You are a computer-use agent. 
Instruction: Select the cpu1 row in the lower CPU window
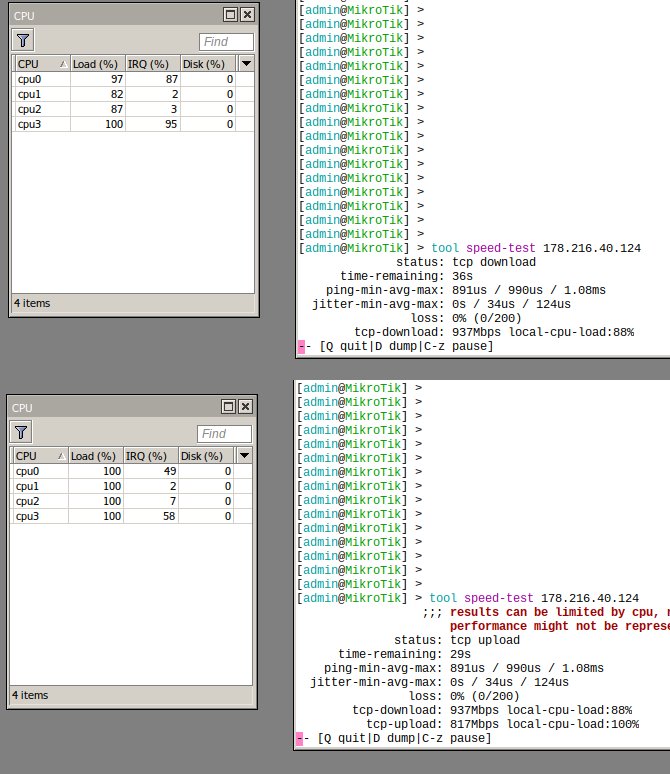pyautogui.click(x=131, y=486)
